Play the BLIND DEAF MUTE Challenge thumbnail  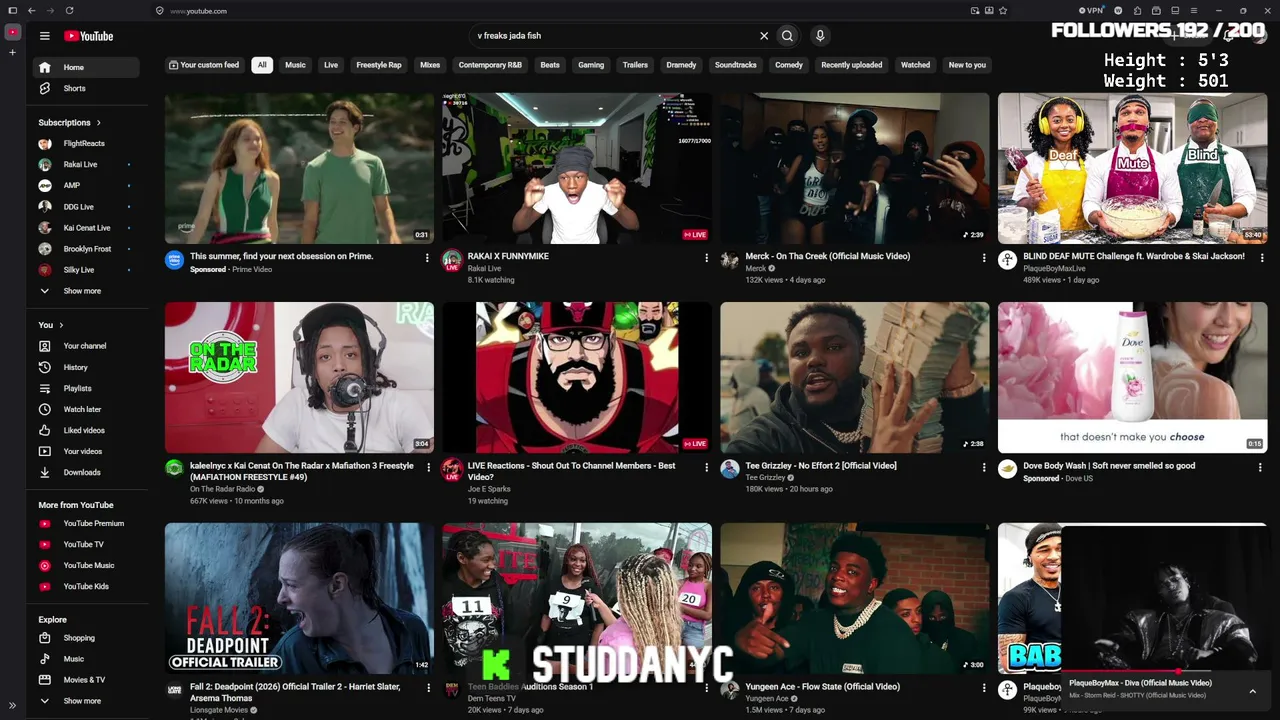pos(1132,168)
